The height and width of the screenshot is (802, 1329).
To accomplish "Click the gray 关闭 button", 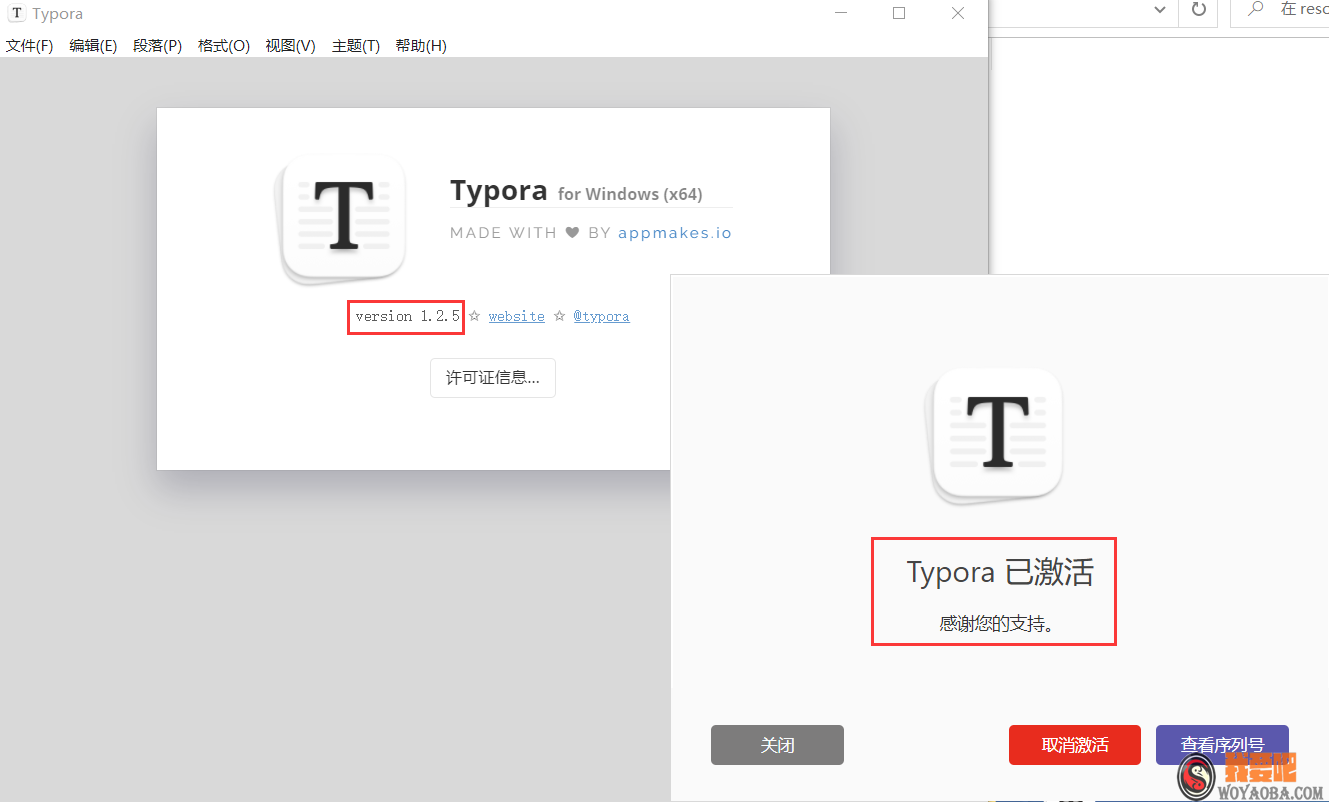I will [777, 745].
